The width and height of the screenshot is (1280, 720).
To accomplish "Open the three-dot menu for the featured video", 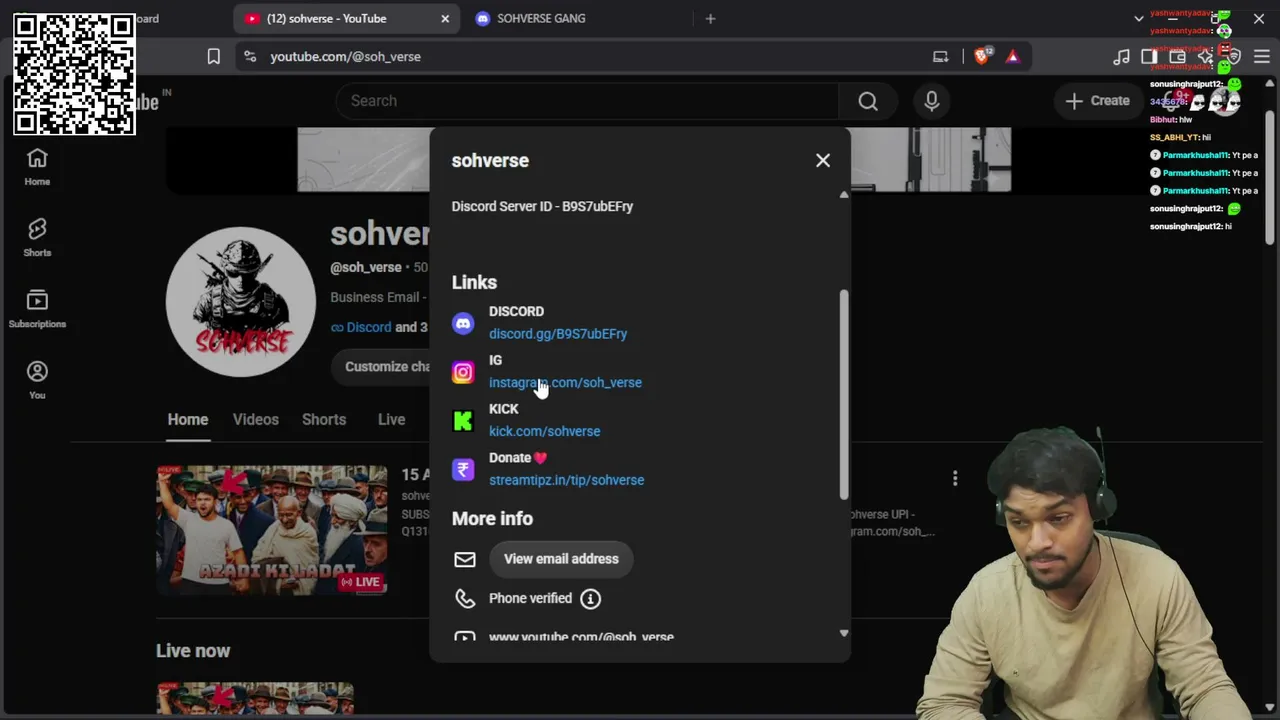I will (955, 479).
